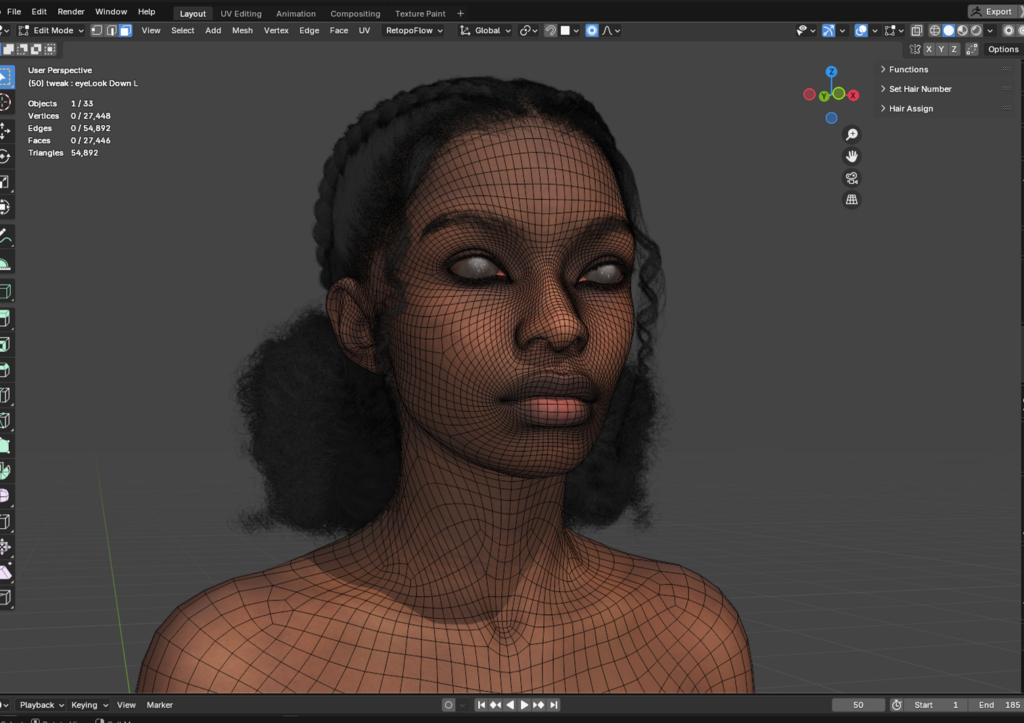This screenshot has width=1024, height=723.
Task: Click the Options button
Action: coord(1002,48)
